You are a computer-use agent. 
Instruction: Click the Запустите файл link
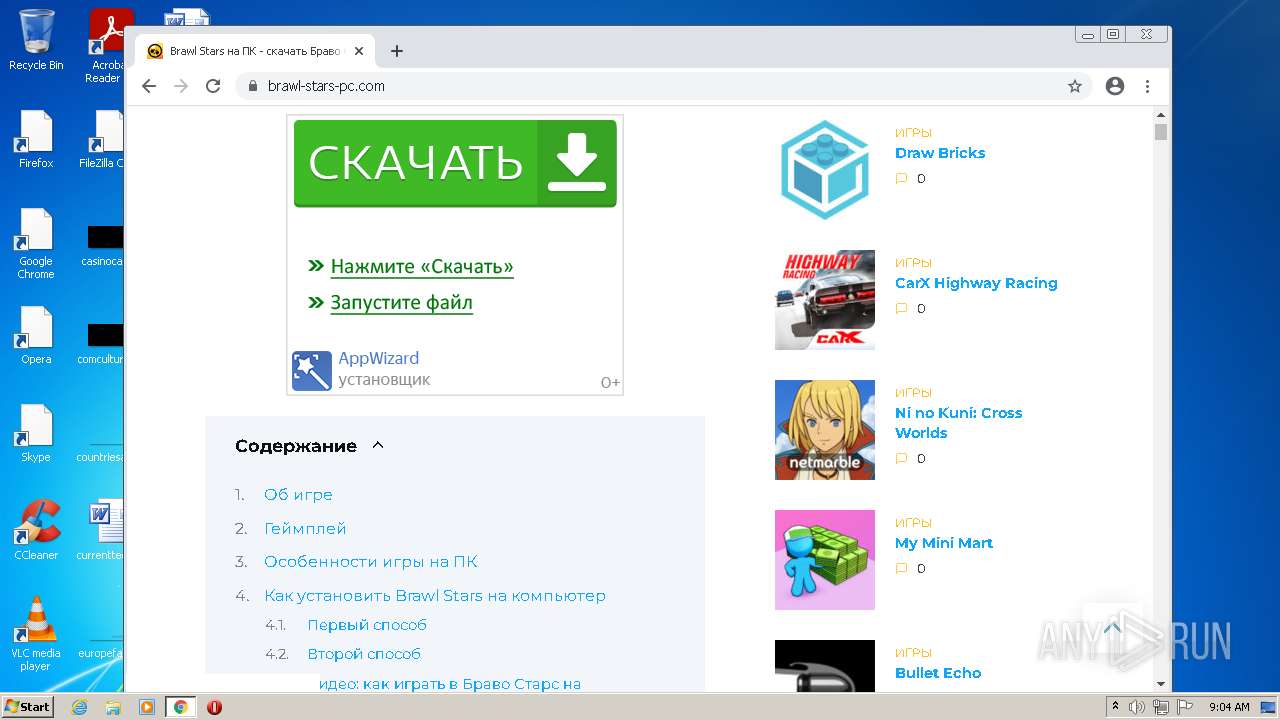tap(402, 302)
